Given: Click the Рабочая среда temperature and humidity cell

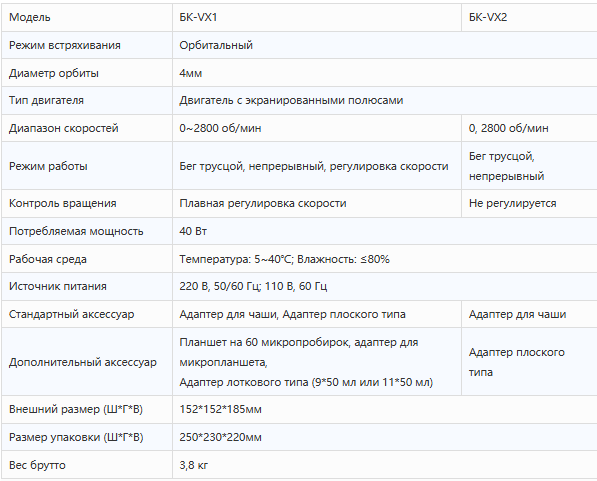Looking at the screenshot, I should coord(385,259).
